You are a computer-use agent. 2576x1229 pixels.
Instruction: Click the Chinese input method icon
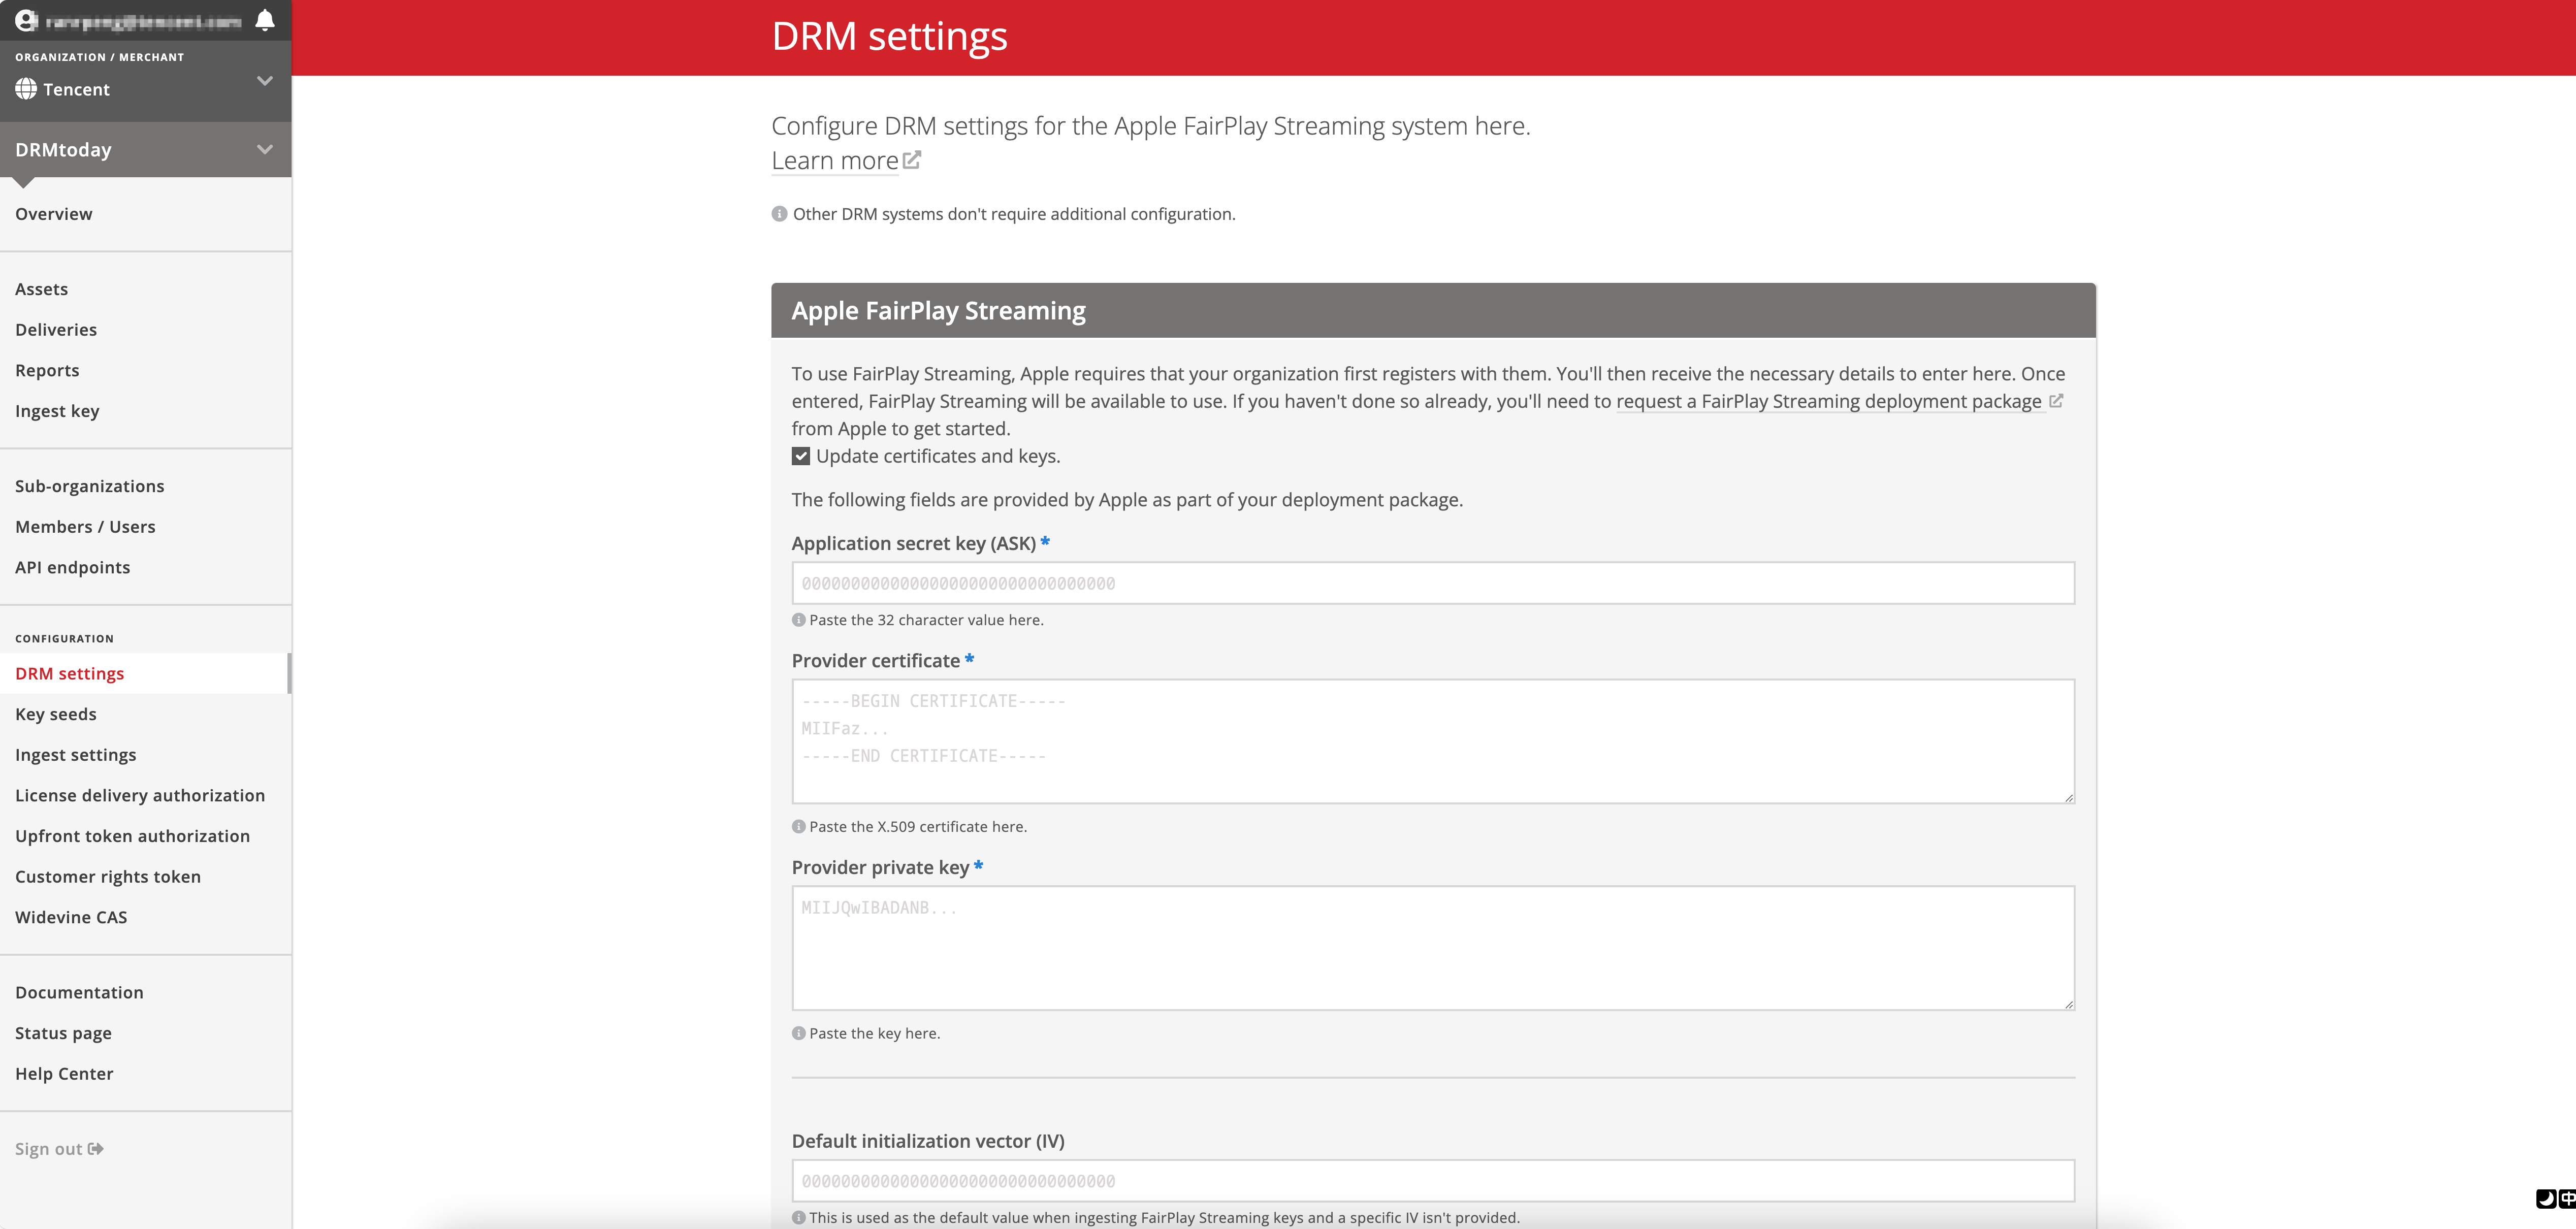click(2567, 1198)
